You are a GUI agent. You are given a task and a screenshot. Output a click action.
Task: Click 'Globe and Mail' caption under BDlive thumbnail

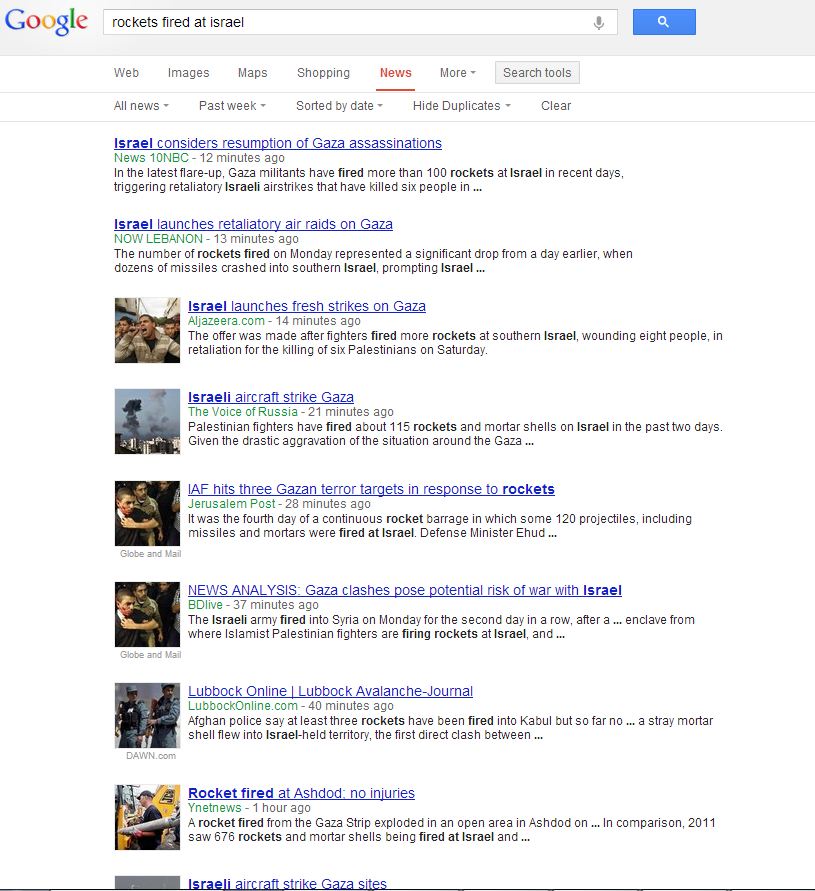pyautogui.click(x=151, y=655)
